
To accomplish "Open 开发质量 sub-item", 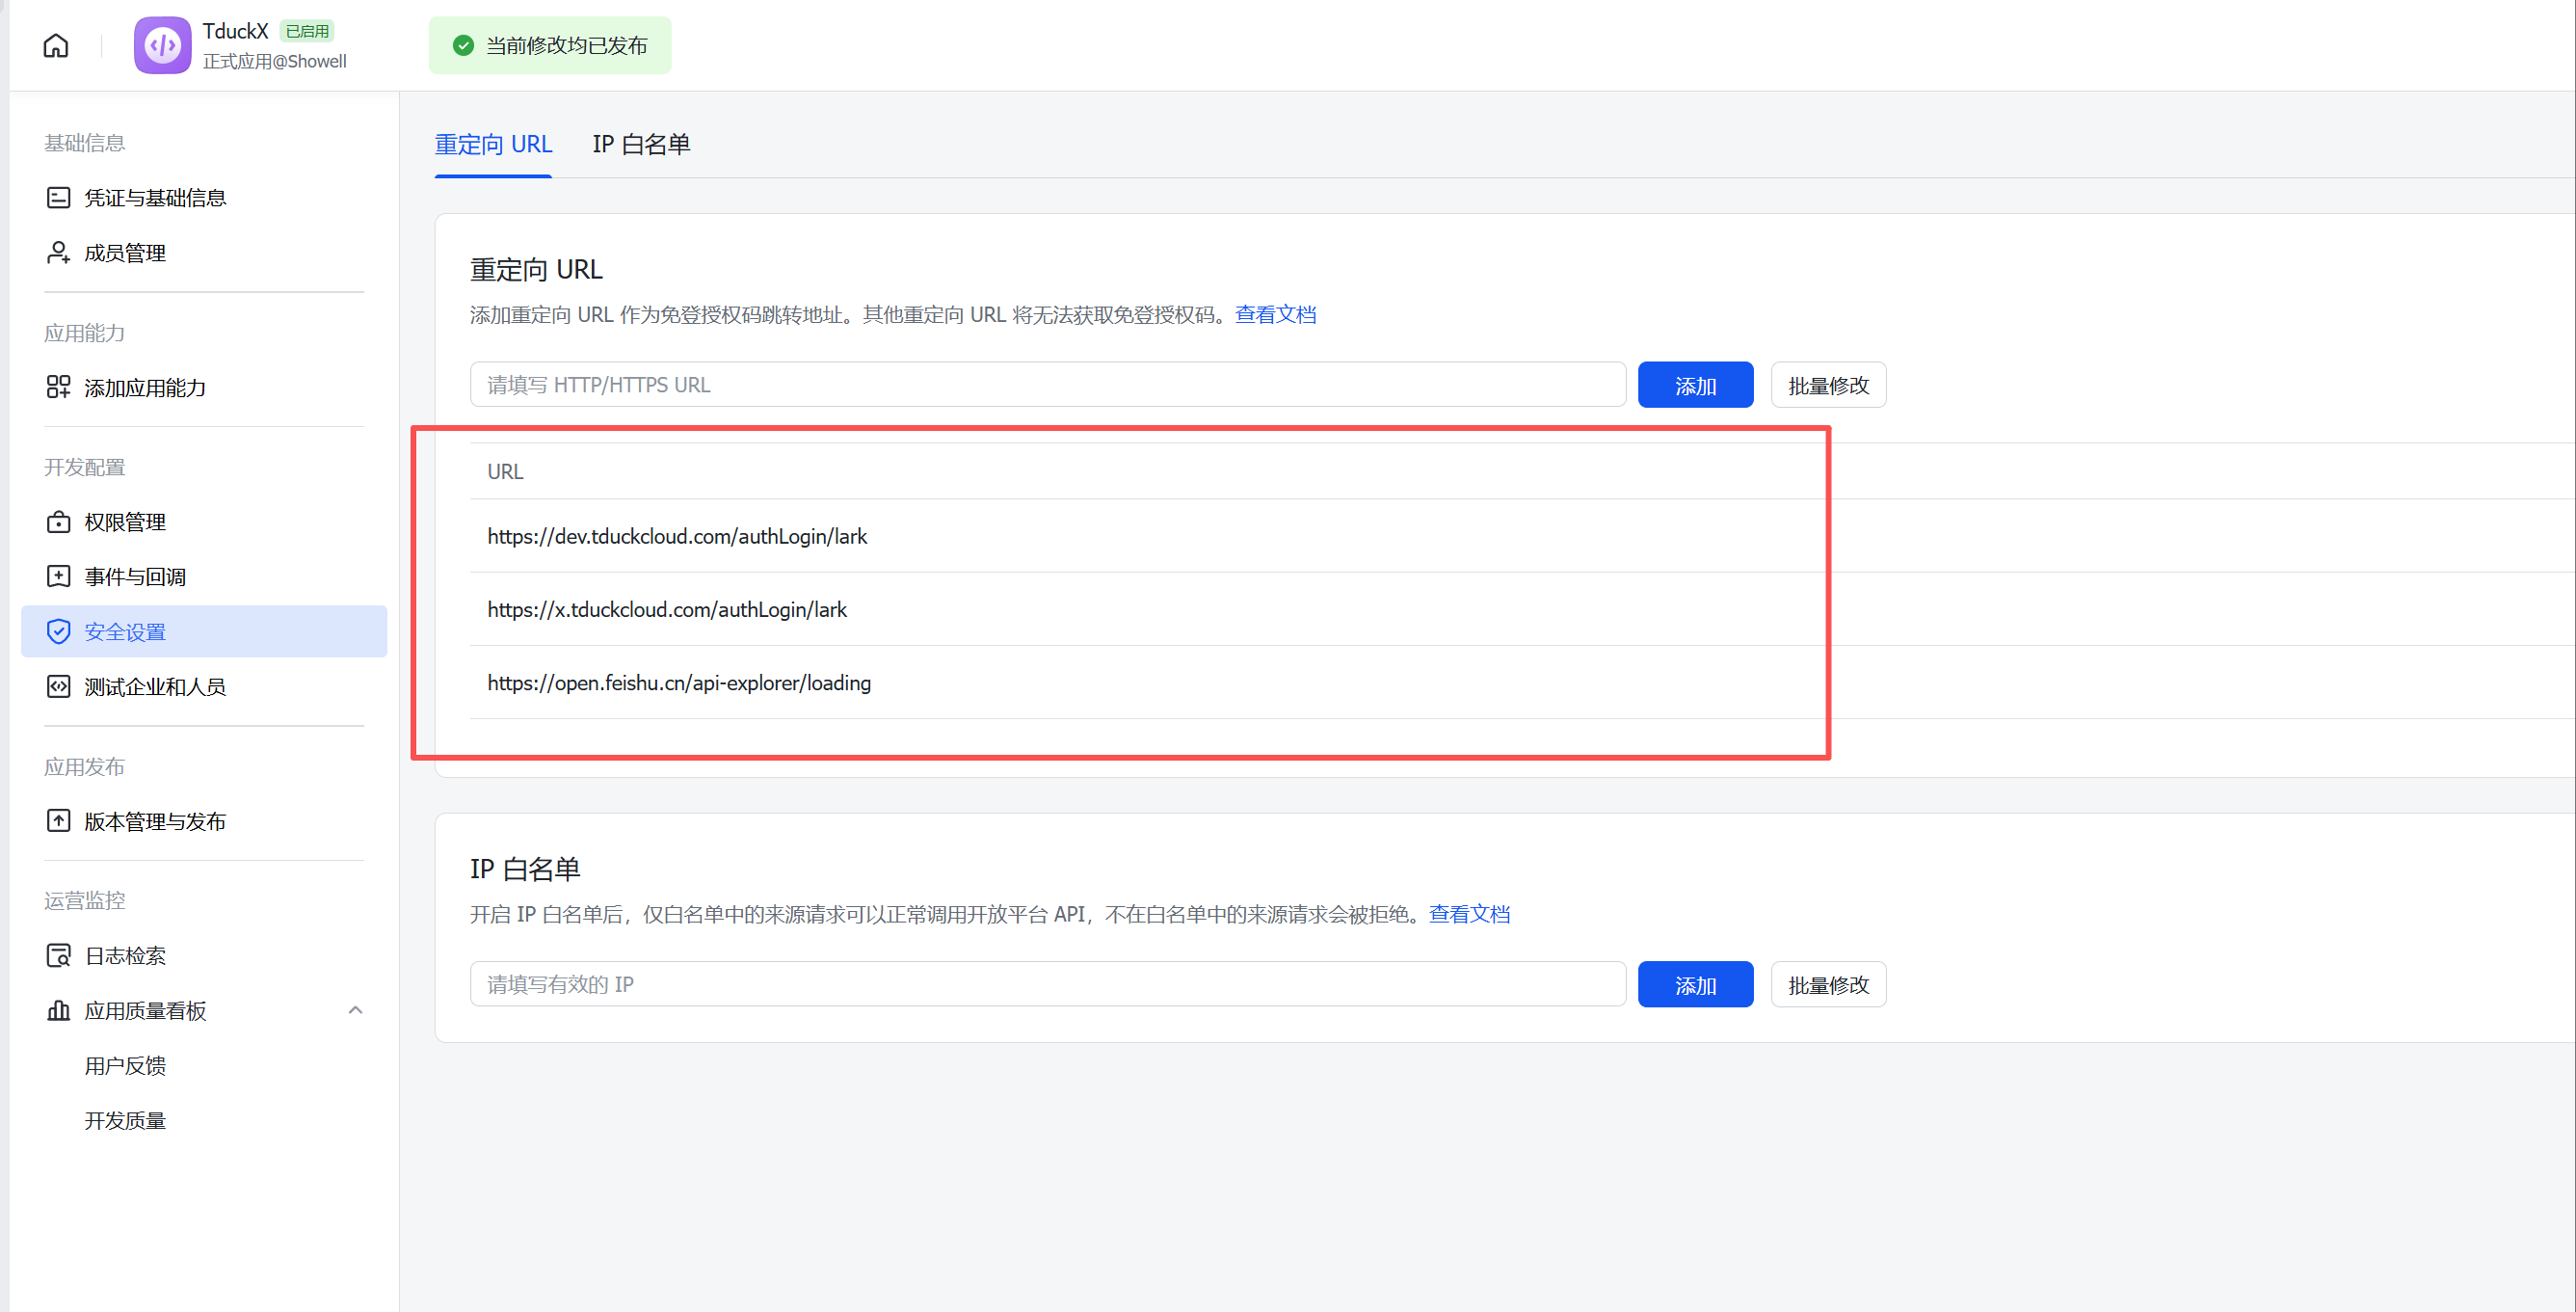I will pyautogui.click(x=125, y=1121).
